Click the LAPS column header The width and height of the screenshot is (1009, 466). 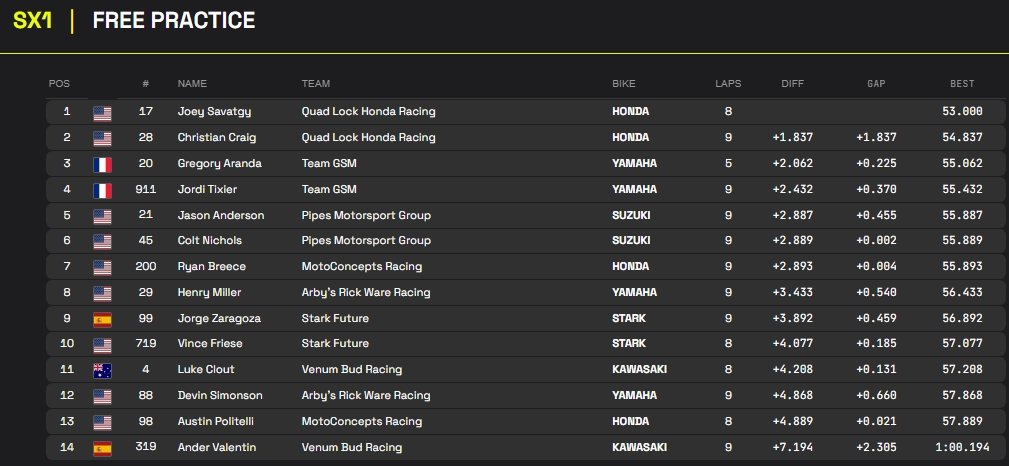728,84
